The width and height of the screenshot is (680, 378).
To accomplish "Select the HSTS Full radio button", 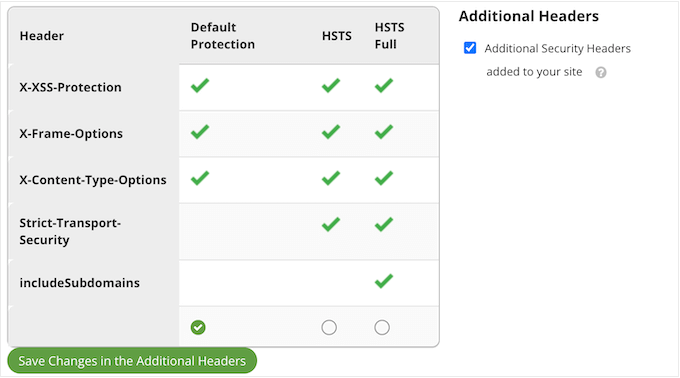I will (382, 327).
